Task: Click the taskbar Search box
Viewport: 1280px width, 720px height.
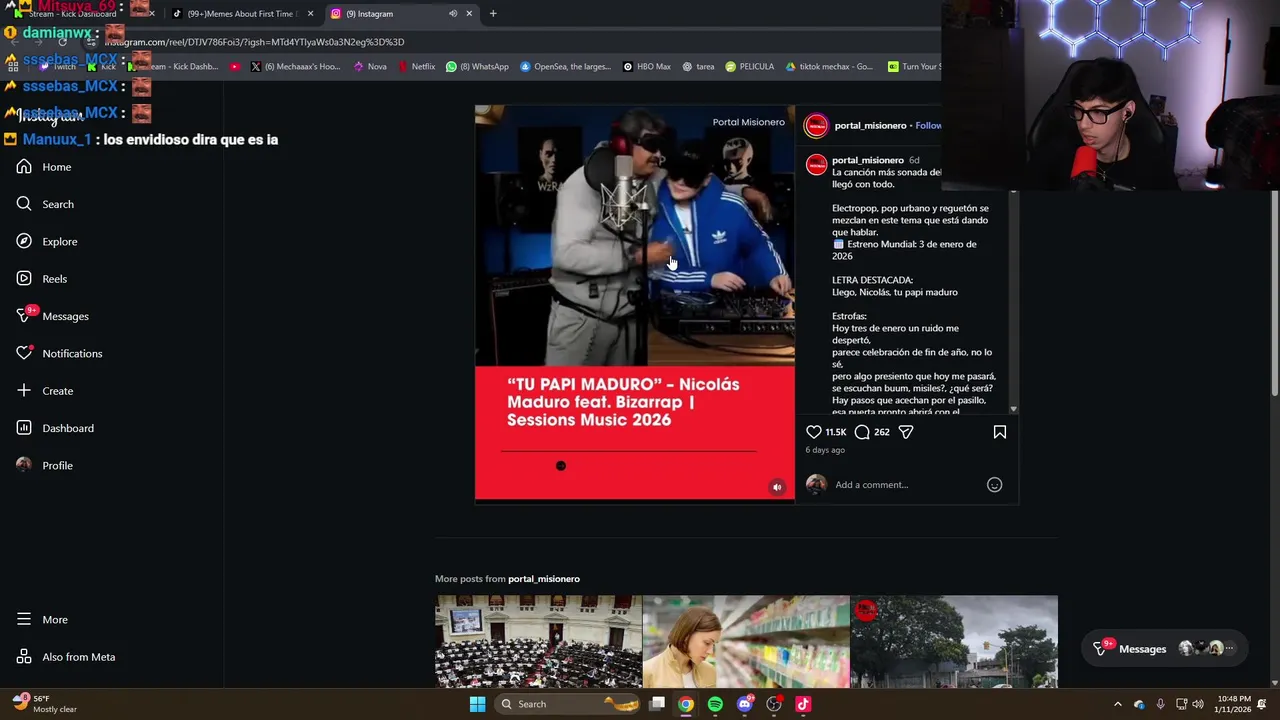Action: pos(568,704)
